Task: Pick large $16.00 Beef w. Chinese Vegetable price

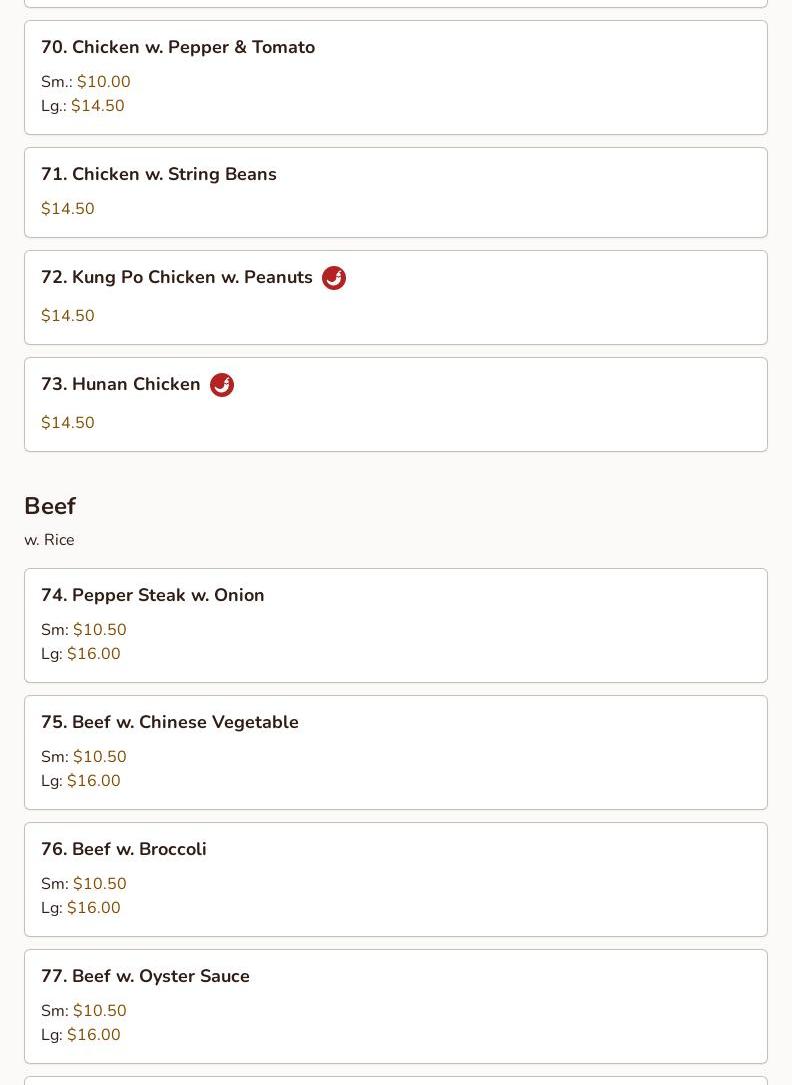Action: pyautogui.click(x=94, y=781)
